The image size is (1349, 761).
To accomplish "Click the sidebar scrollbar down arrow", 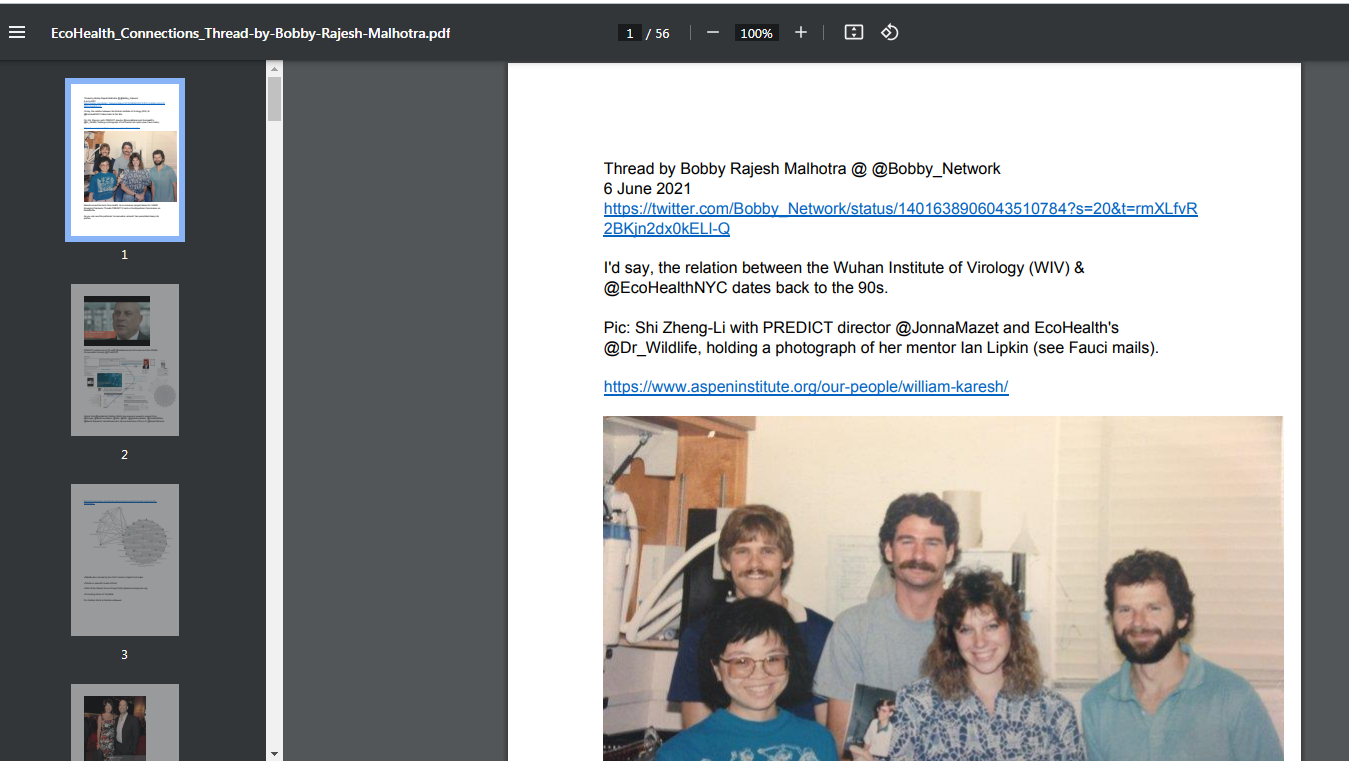I will pos(274,752).
